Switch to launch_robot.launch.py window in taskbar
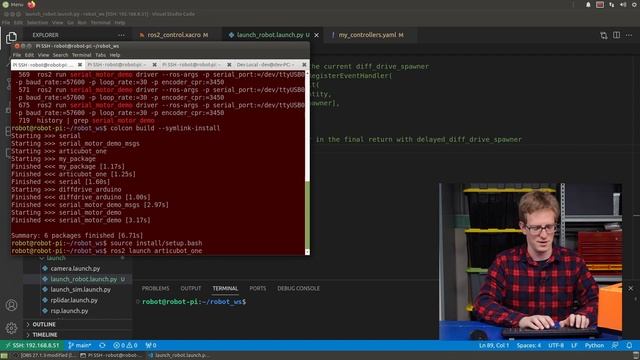The width and height of the screenshot is (640, 360). click(x=179, y=356)
